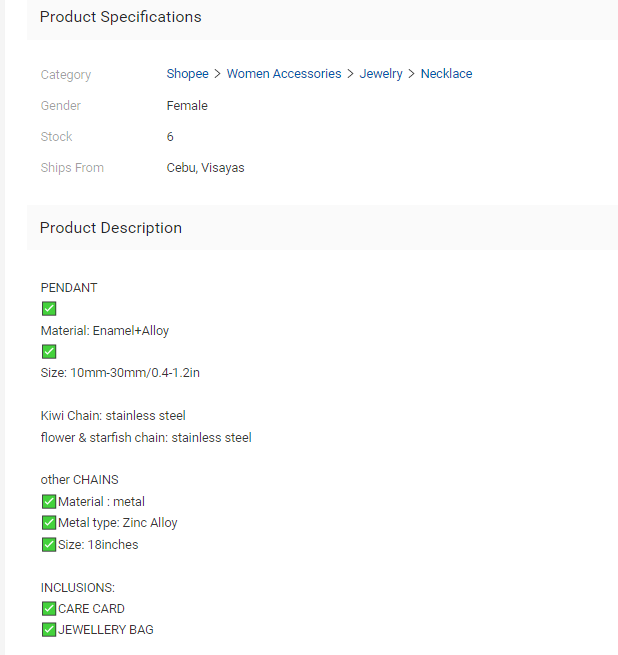Click the green checkmark above Material: Enamel+Alloy
Viewport: 618px width, 655px height.
(x=49, y=309)
